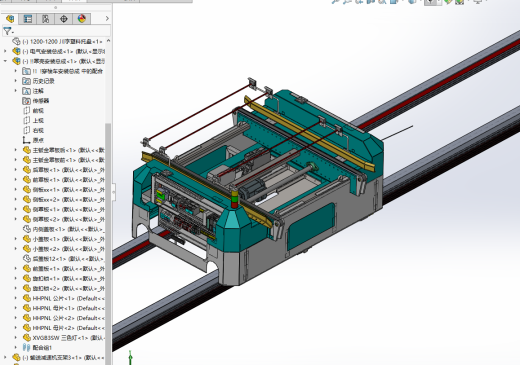520x365 pixels.
Task: Select the 1200-1200 pallet component icon
Action: [x=16, y=42]
